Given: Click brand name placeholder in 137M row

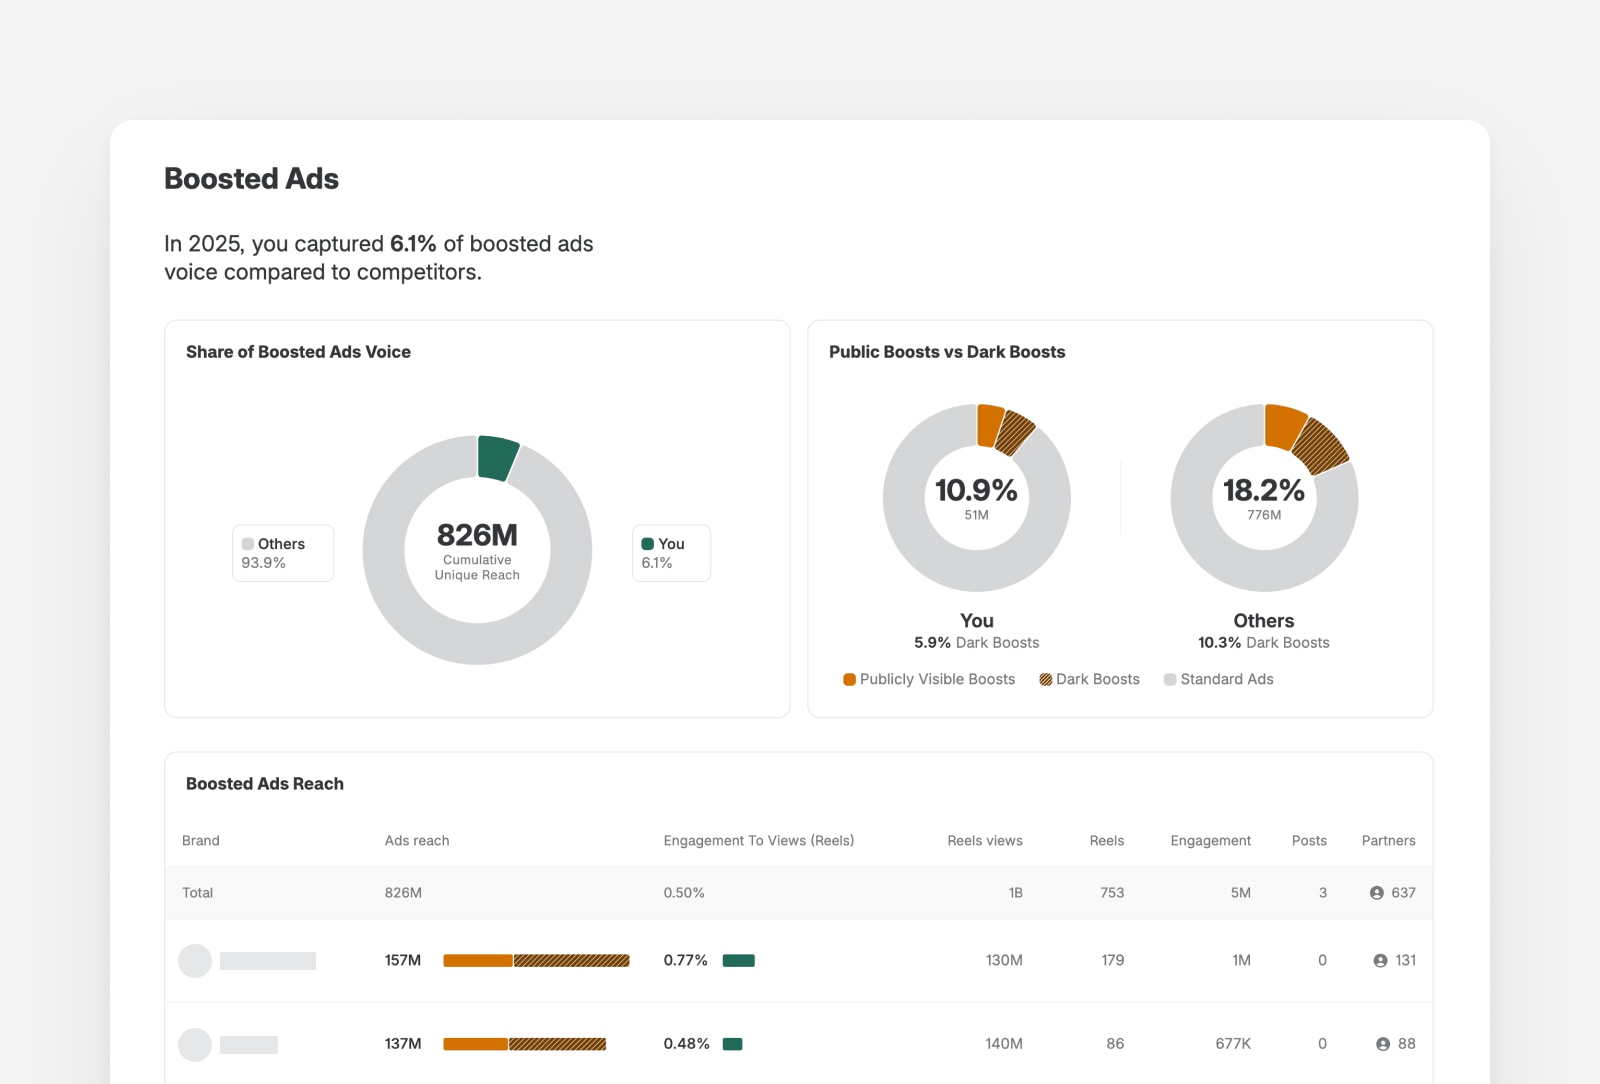Looking at the screenshot, I should 249,1044.
